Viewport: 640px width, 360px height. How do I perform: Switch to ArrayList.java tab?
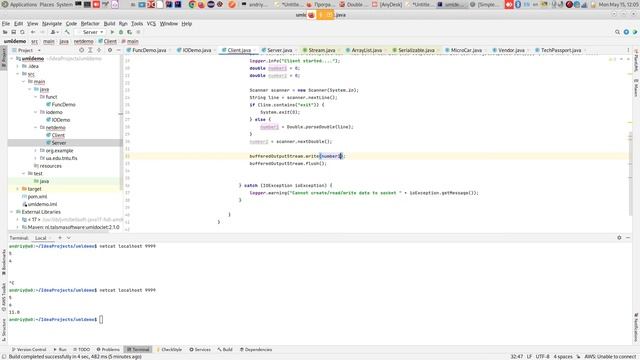click(x=366, y=50)
